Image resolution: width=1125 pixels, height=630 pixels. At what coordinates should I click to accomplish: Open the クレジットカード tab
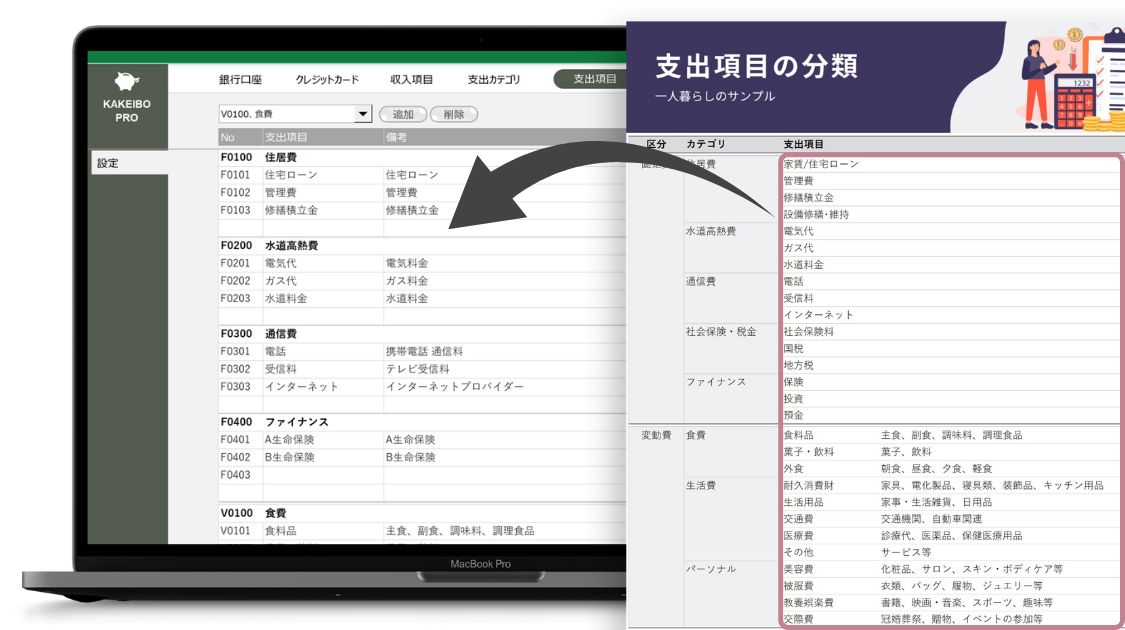click(x=327, y=80)
